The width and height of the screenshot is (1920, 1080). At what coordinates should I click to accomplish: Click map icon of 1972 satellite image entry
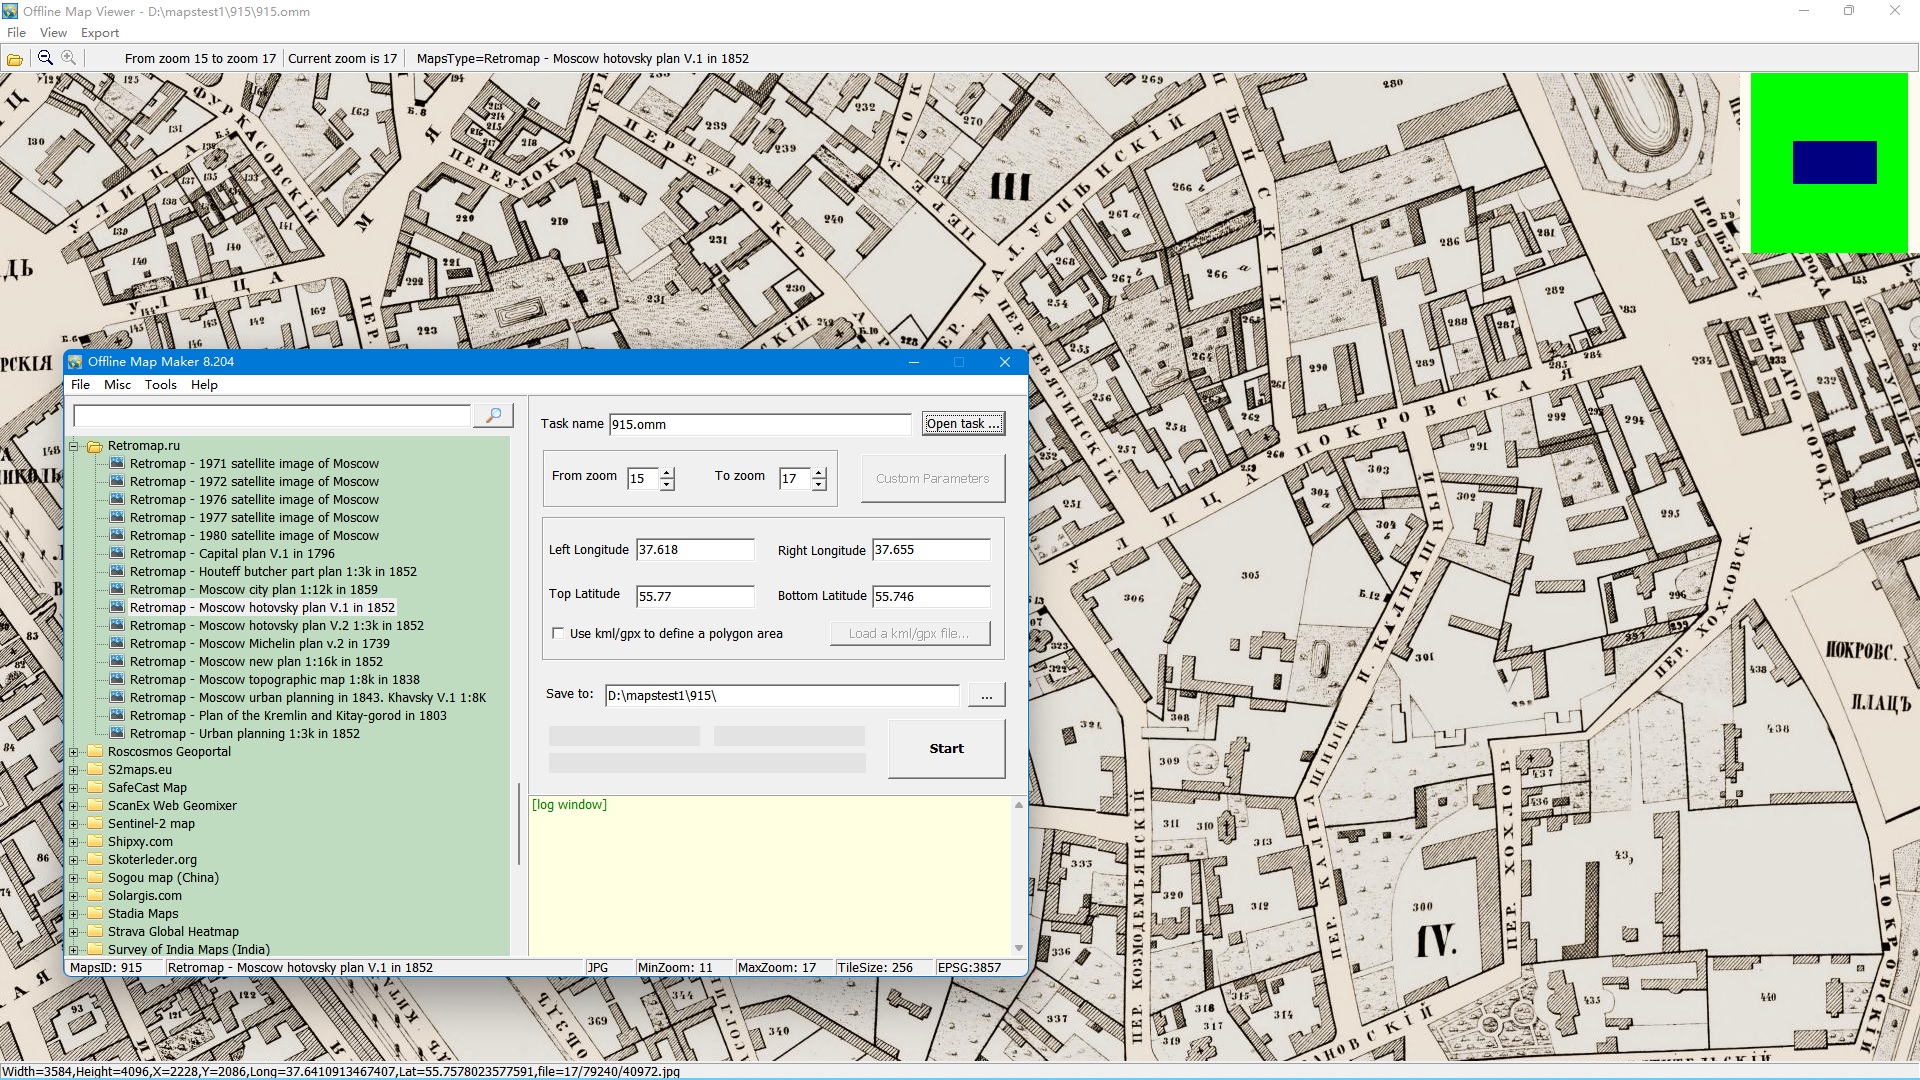(117, 481)
